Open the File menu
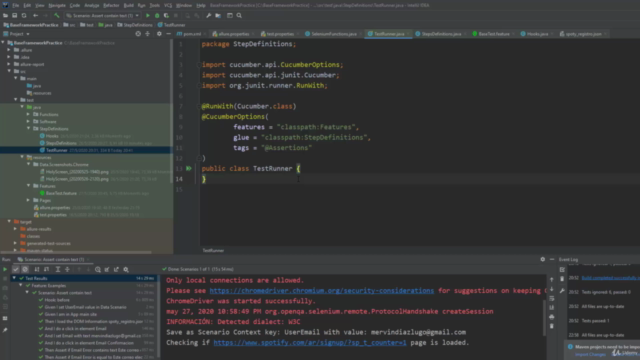The image size is (640, 360). point(16,5)
